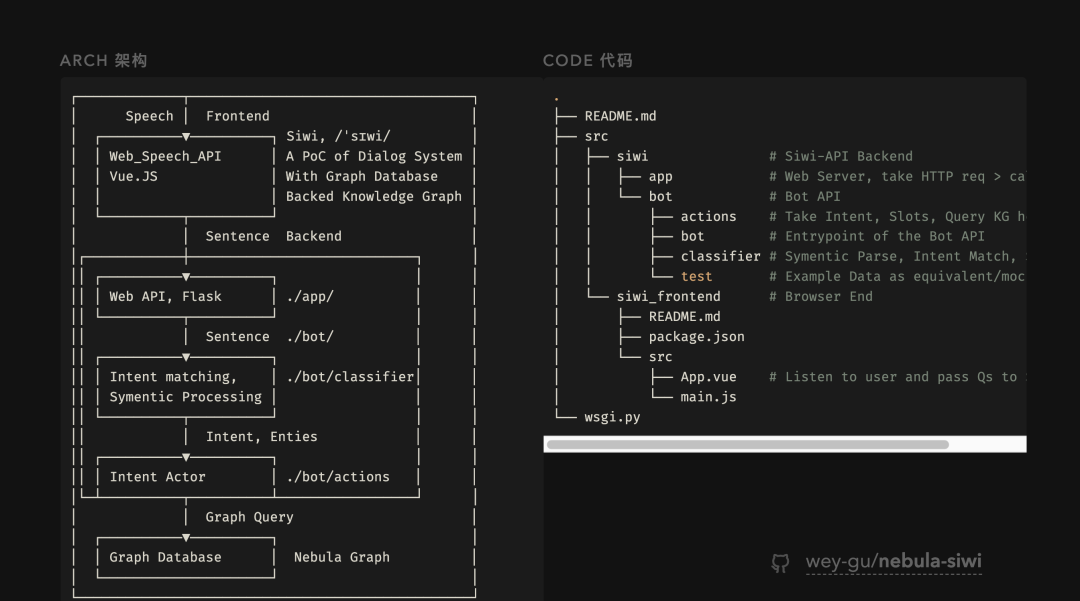Click the CODE 代码 heading
The width and height of the screenshot is (1080, 601).
(x=587, y=61)
